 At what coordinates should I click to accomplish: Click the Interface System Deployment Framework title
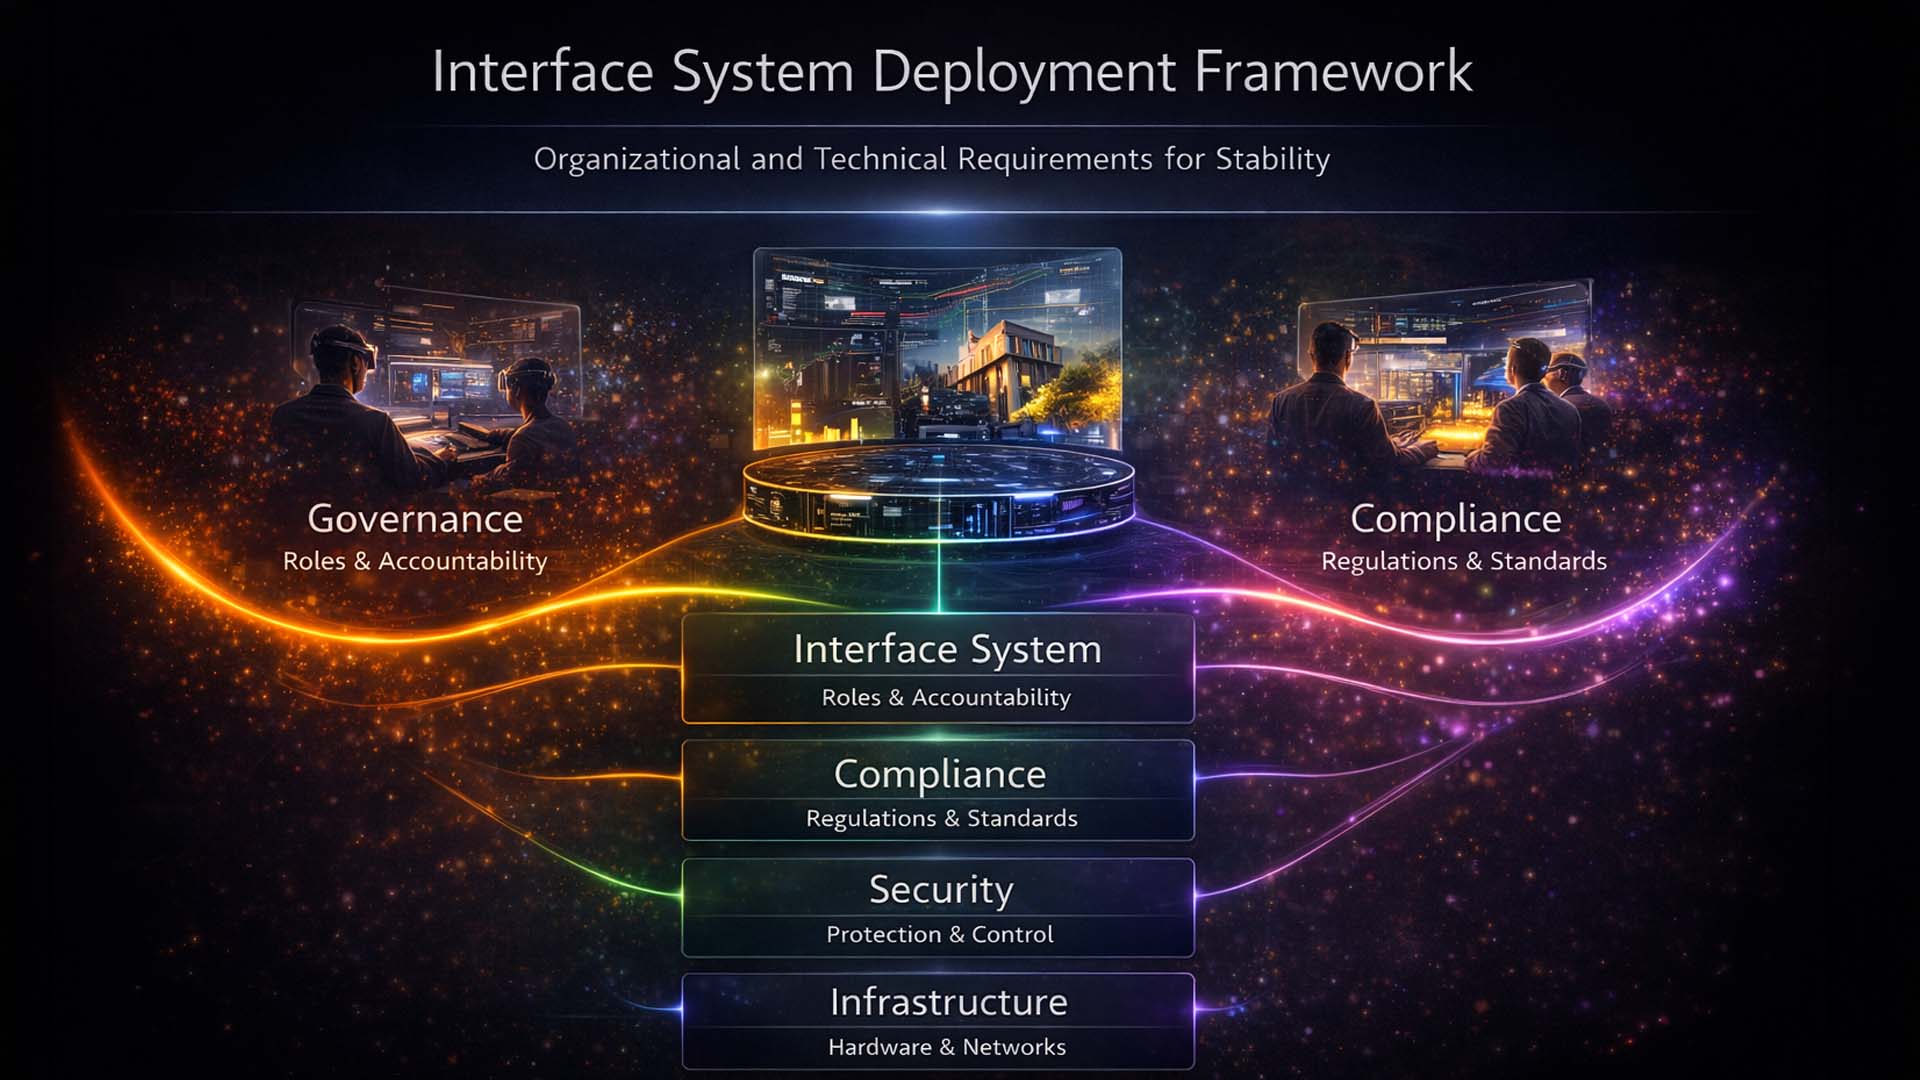[x=952, y=70]
